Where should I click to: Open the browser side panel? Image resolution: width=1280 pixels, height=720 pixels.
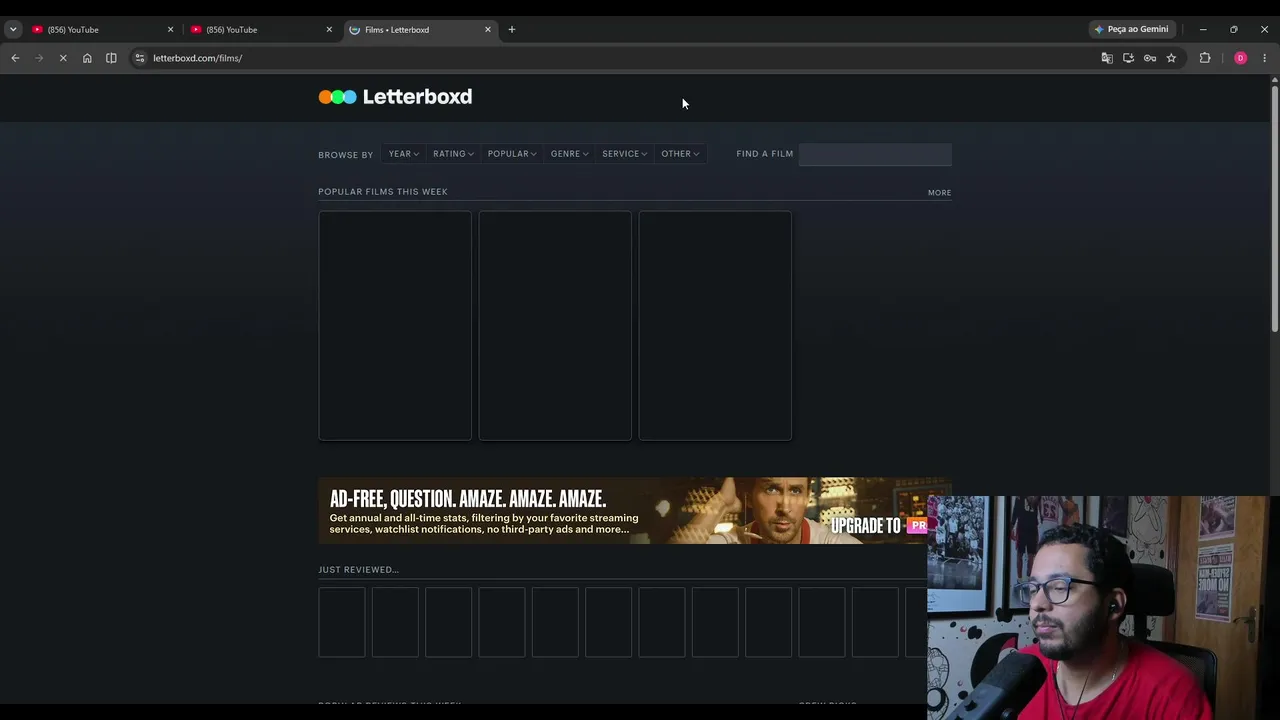111,58
